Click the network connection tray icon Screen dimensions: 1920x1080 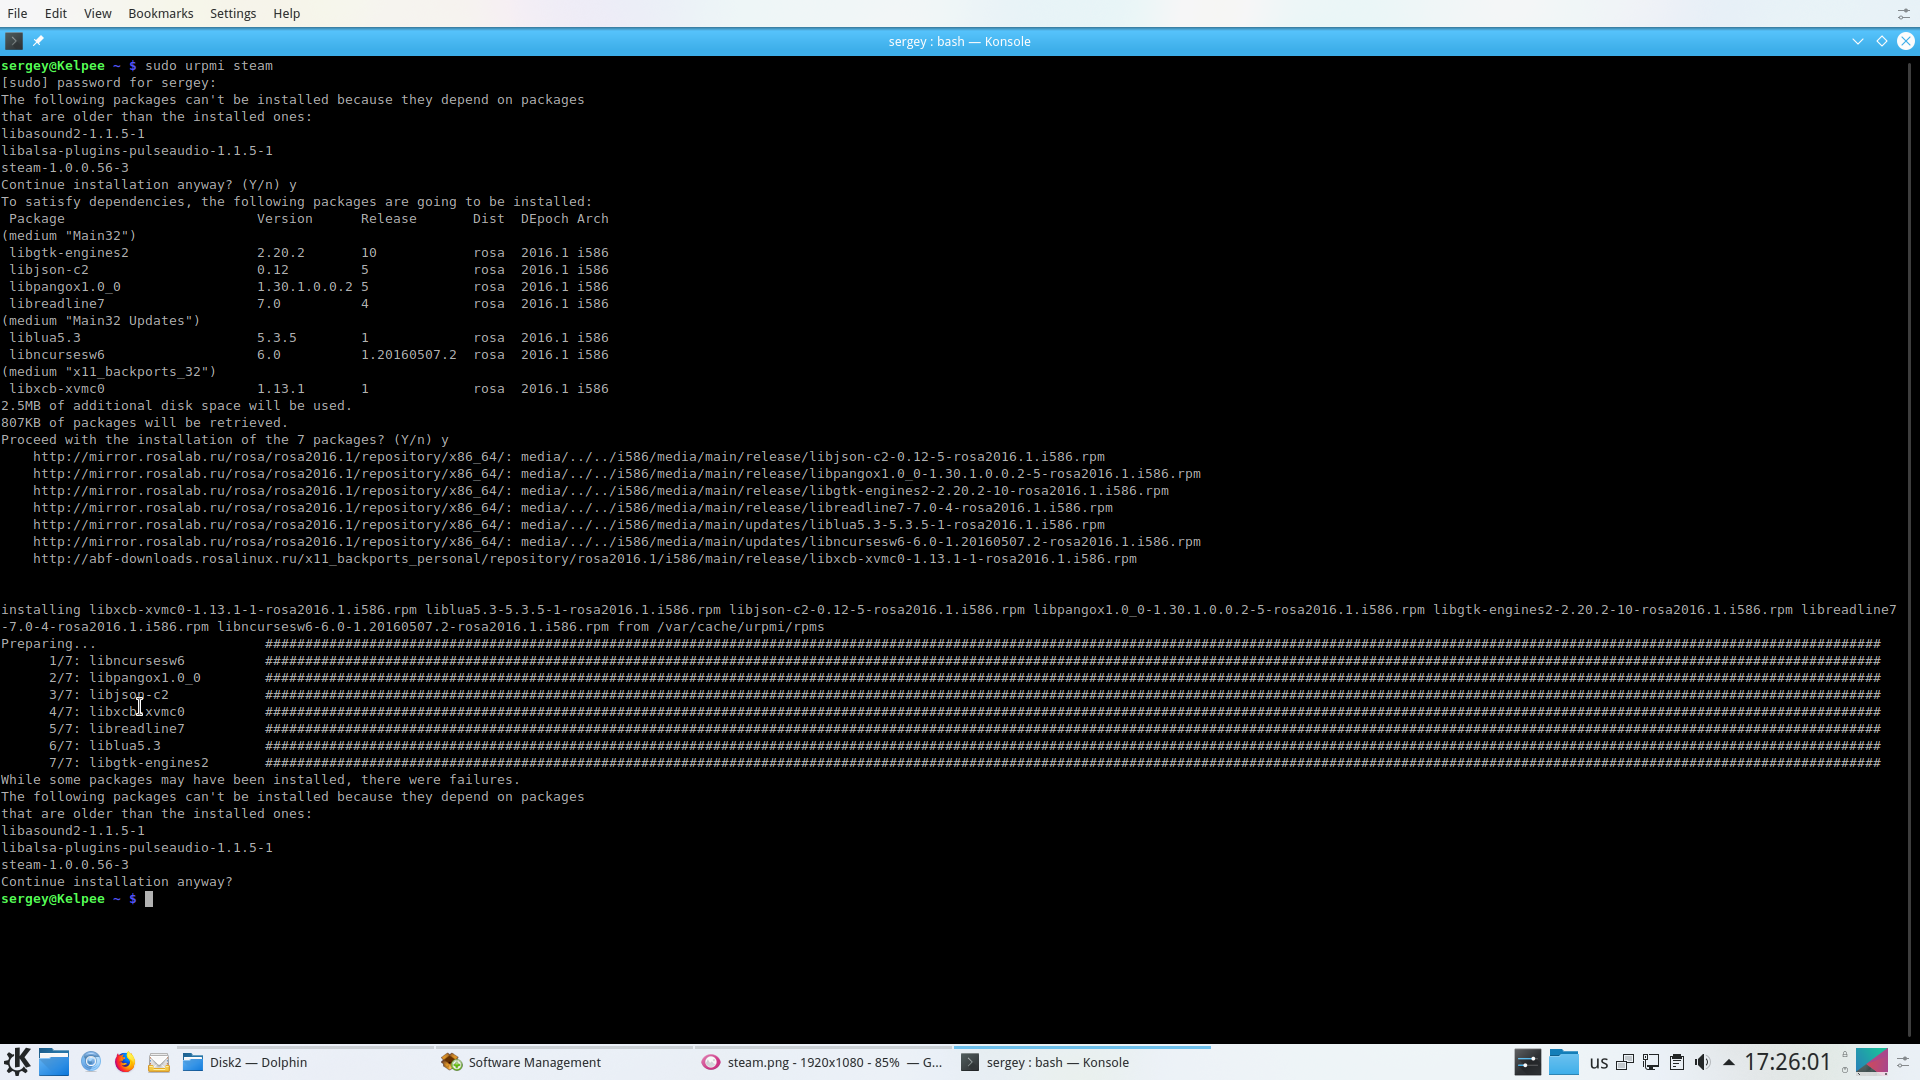(1651, 1062)
